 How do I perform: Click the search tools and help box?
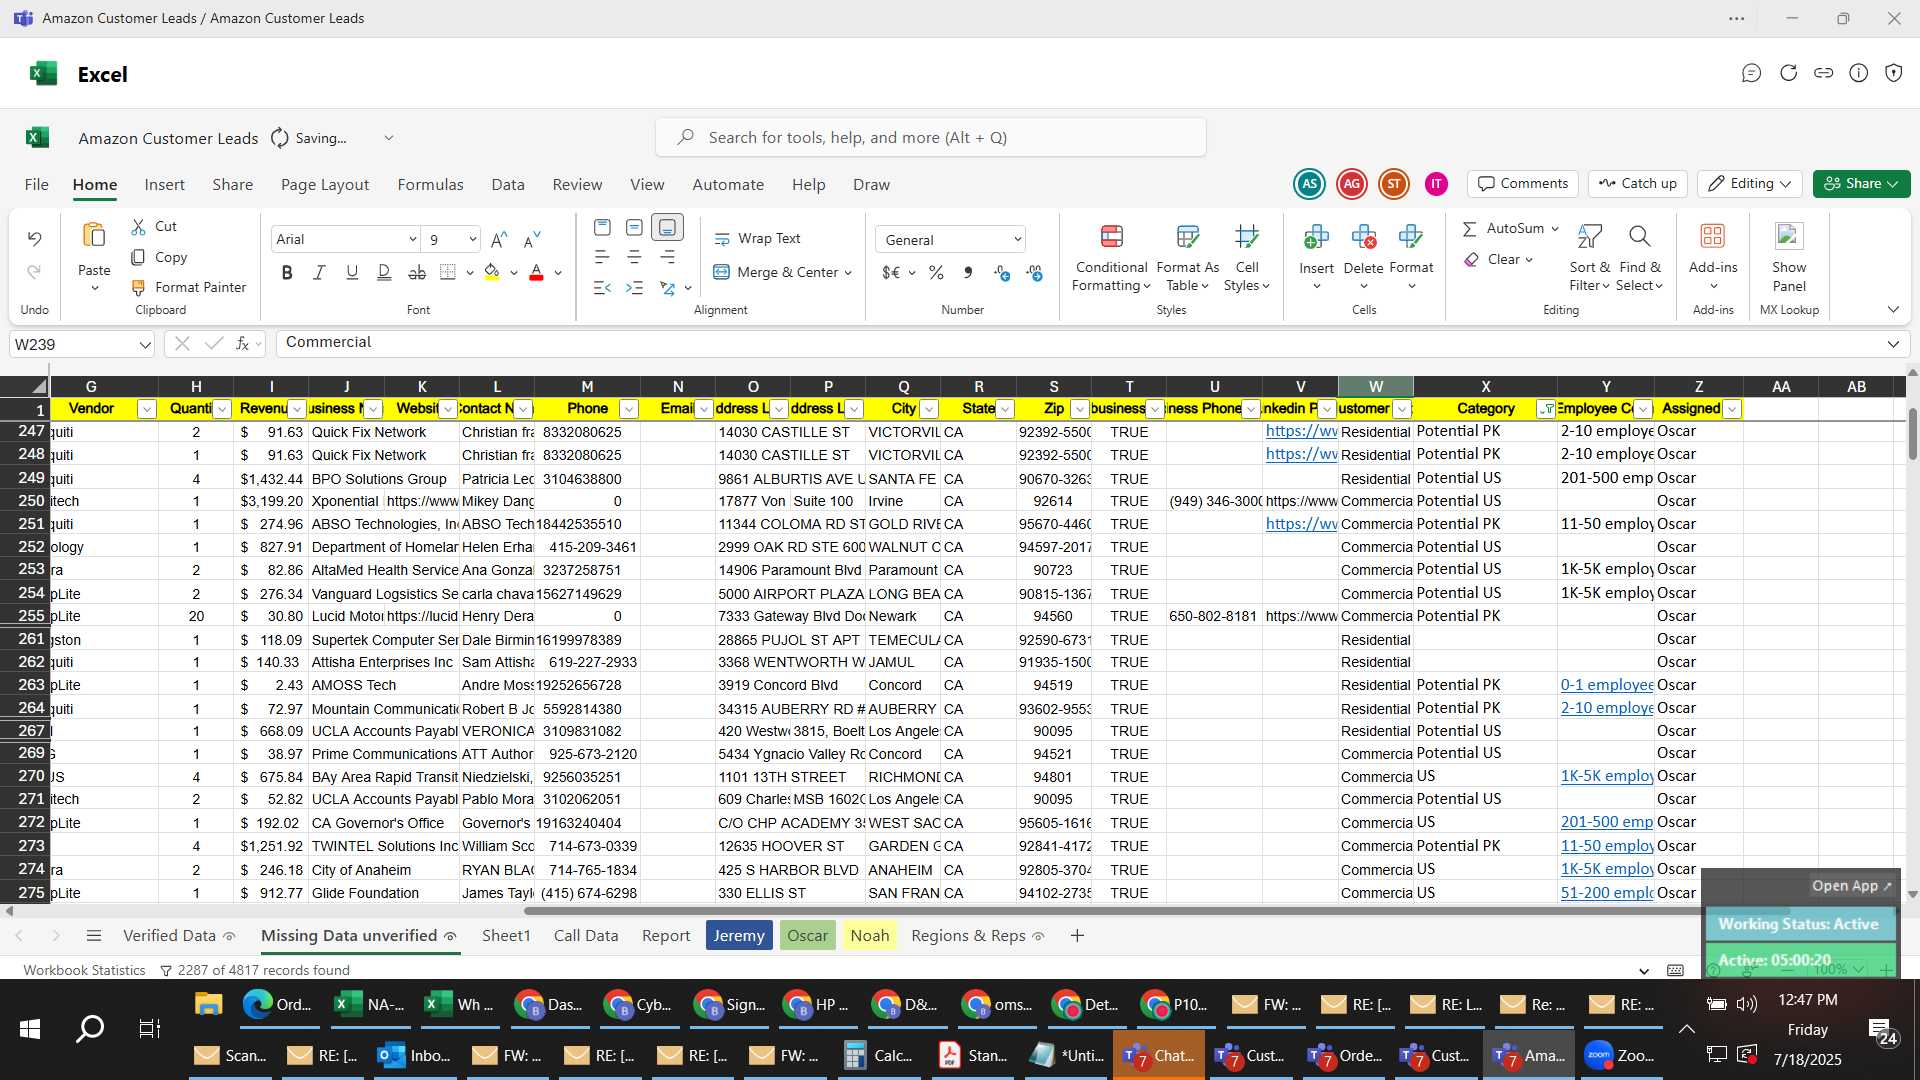[x=930, y=138]
